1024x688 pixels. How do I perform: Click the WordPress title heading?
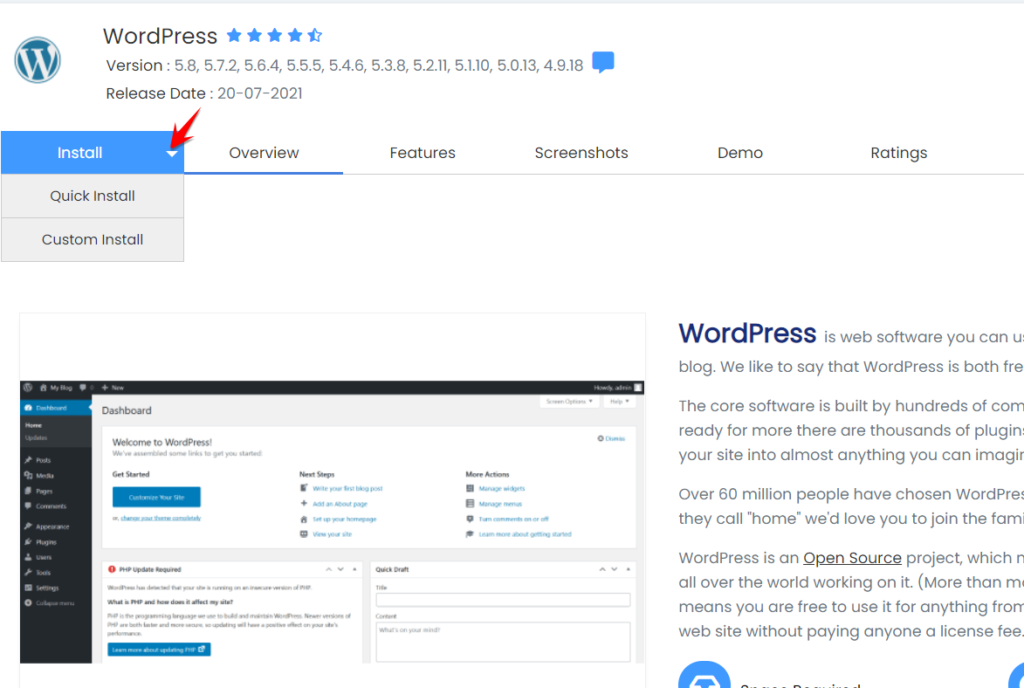pos(160,36)
